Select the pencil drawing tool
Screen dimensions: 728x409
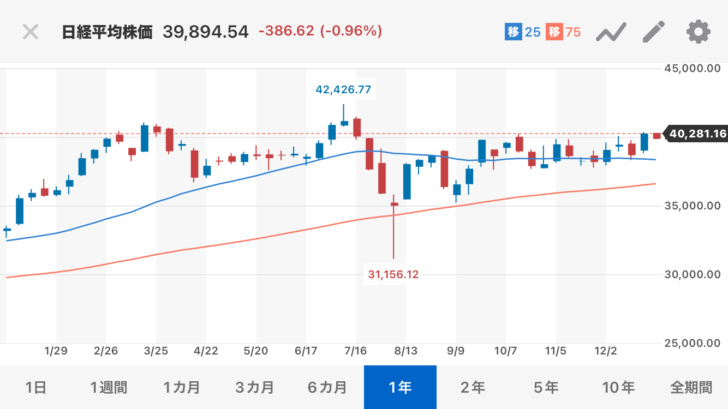point(654,32)
